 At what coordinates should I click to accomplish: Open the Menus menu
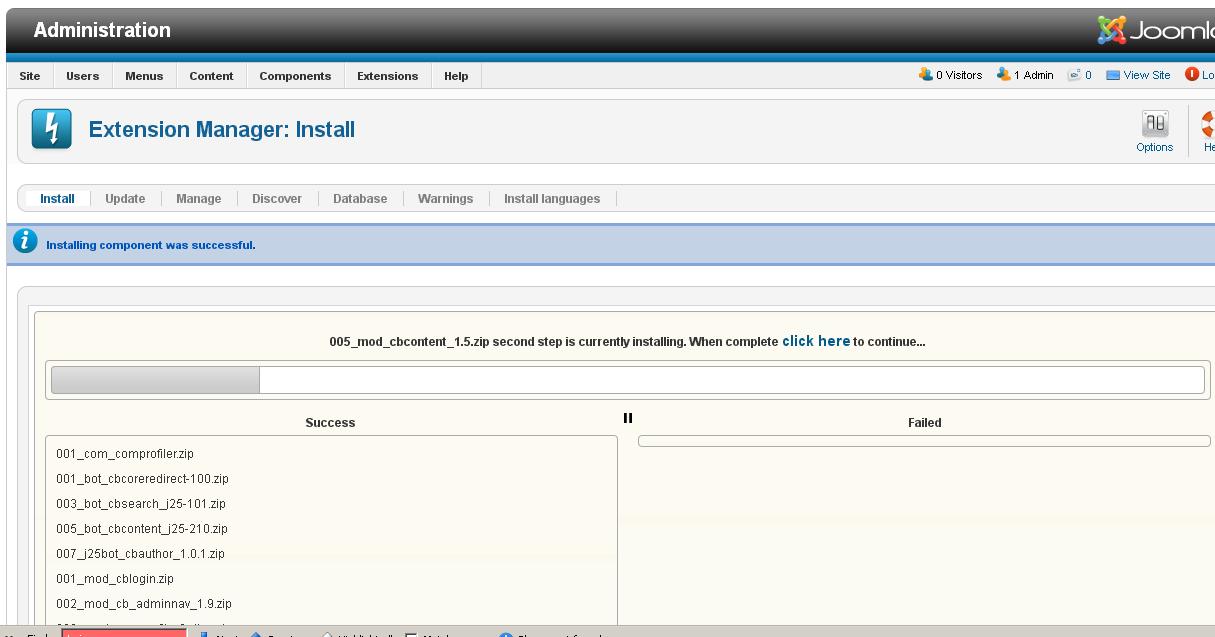pyautogui.click(x=144, y=76)
